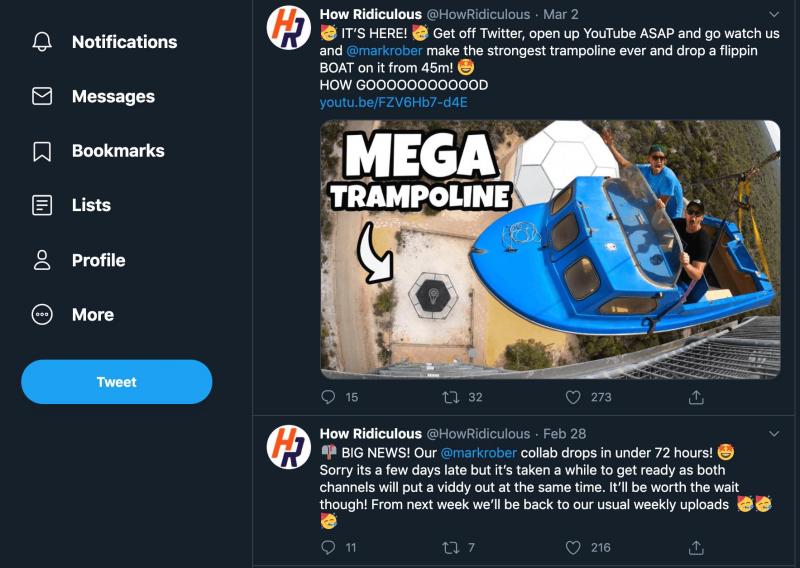Click the Profile person icon
The height and width of the screenshot is (568, 800).
coord(42,260)
